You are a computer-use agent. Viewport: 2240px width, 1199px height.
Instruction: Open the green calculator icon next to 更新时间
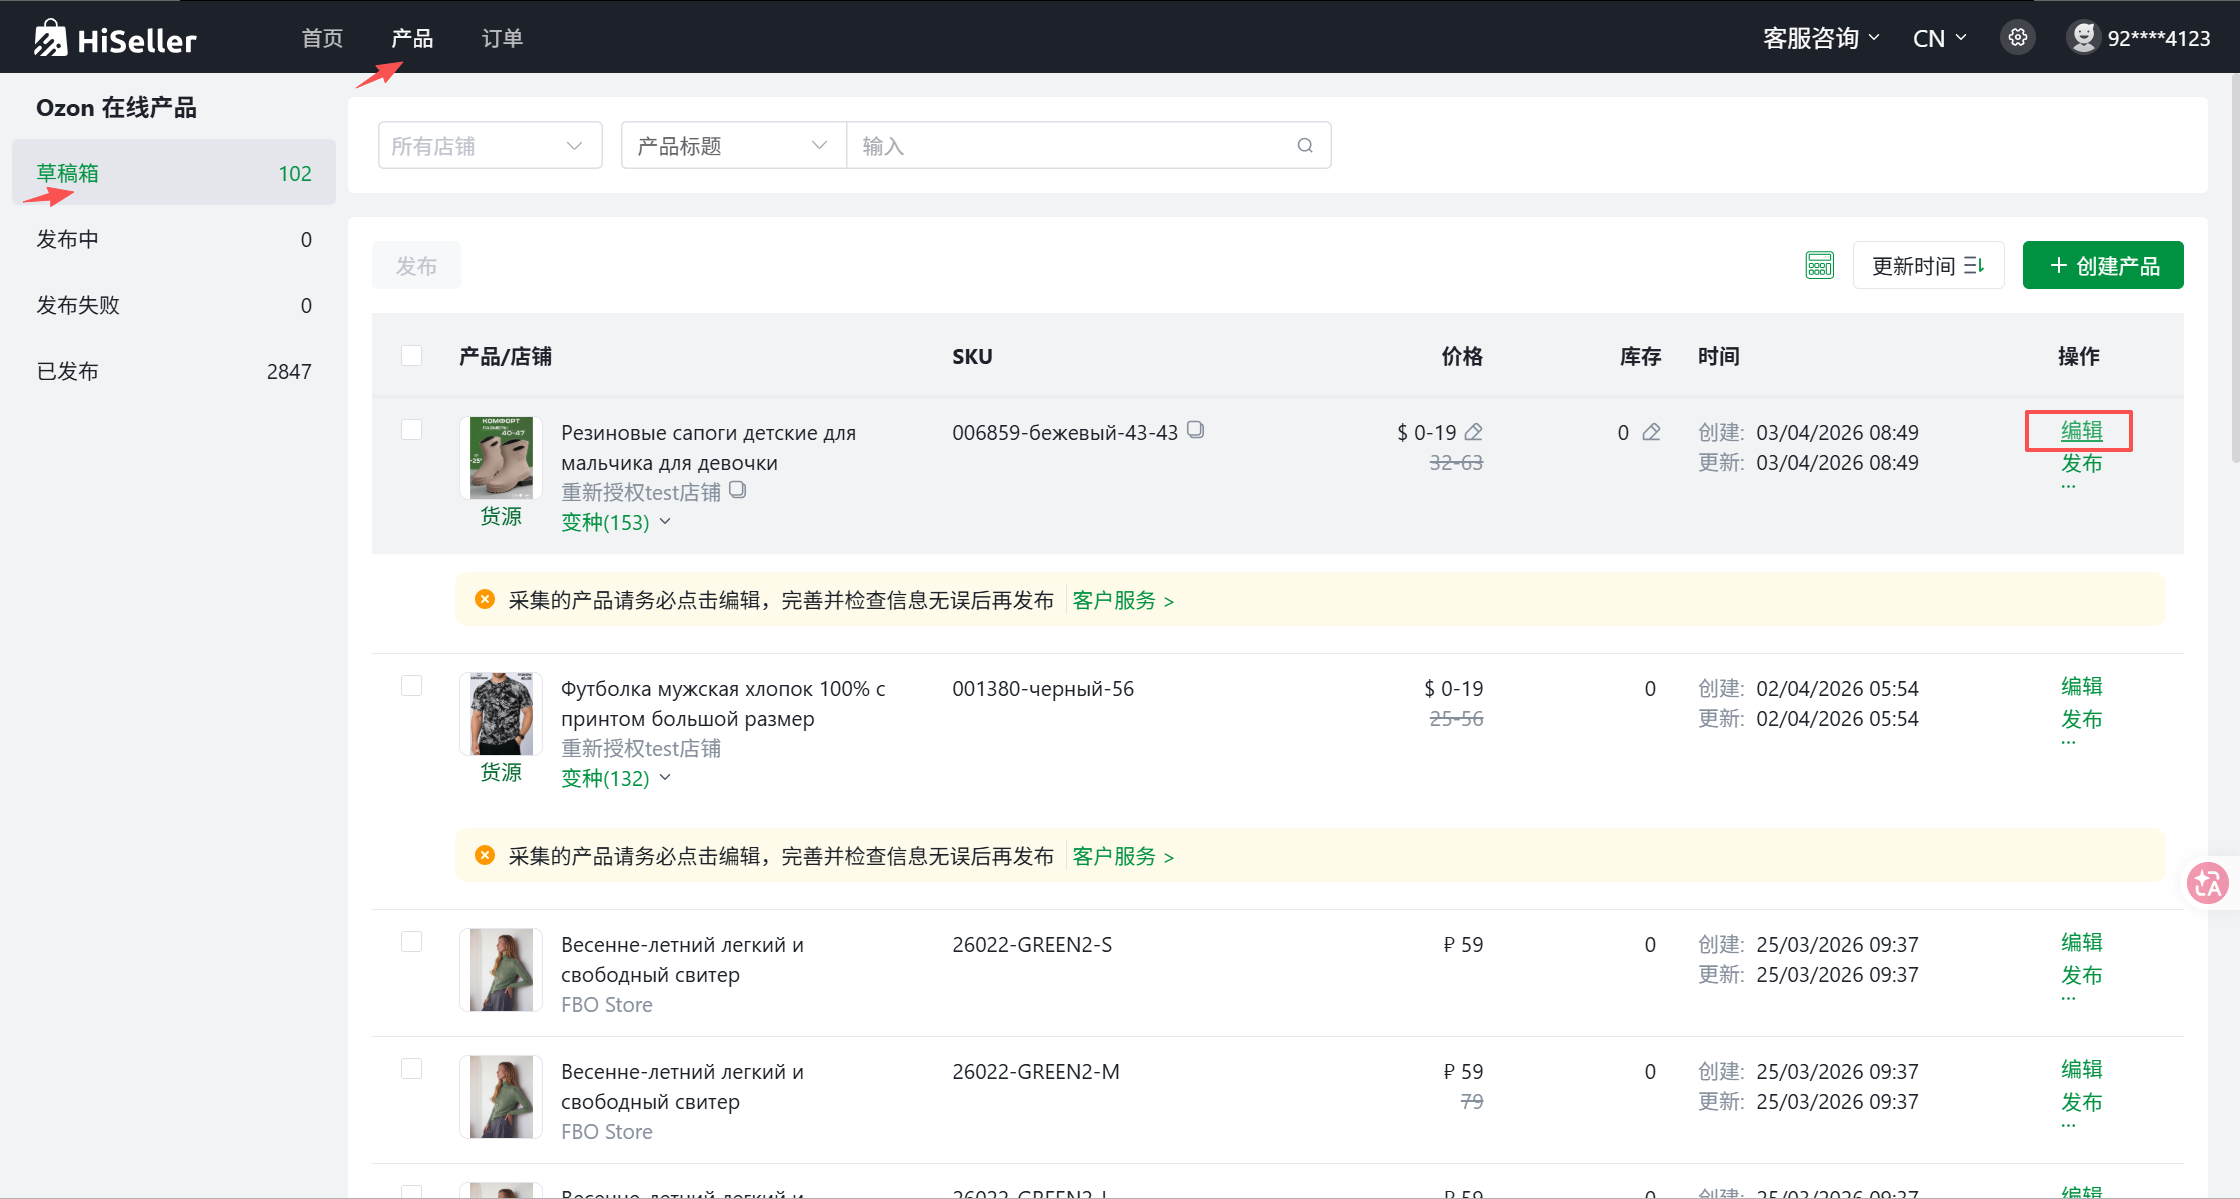(1819, 266)
